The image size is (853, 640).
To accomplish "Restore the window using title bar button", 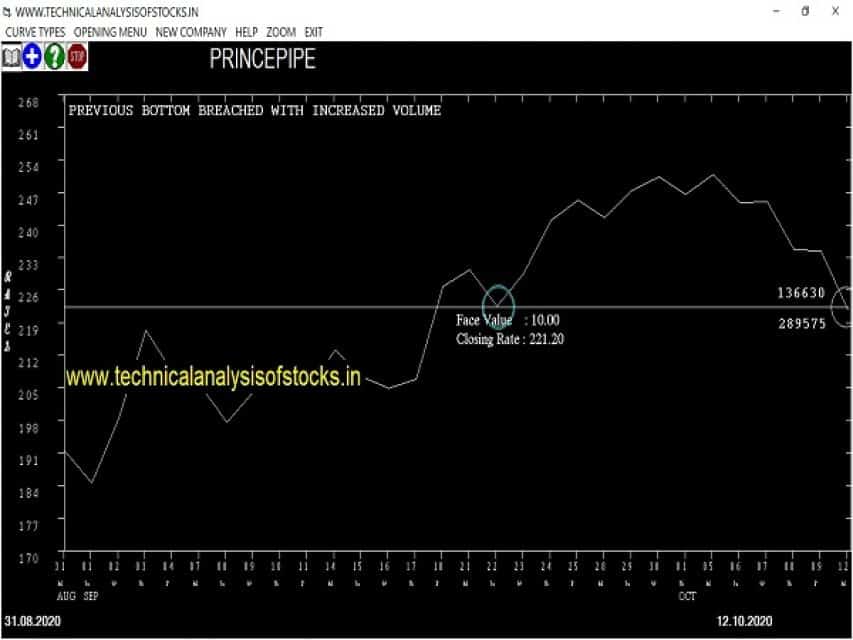I will tap(805, 11).
